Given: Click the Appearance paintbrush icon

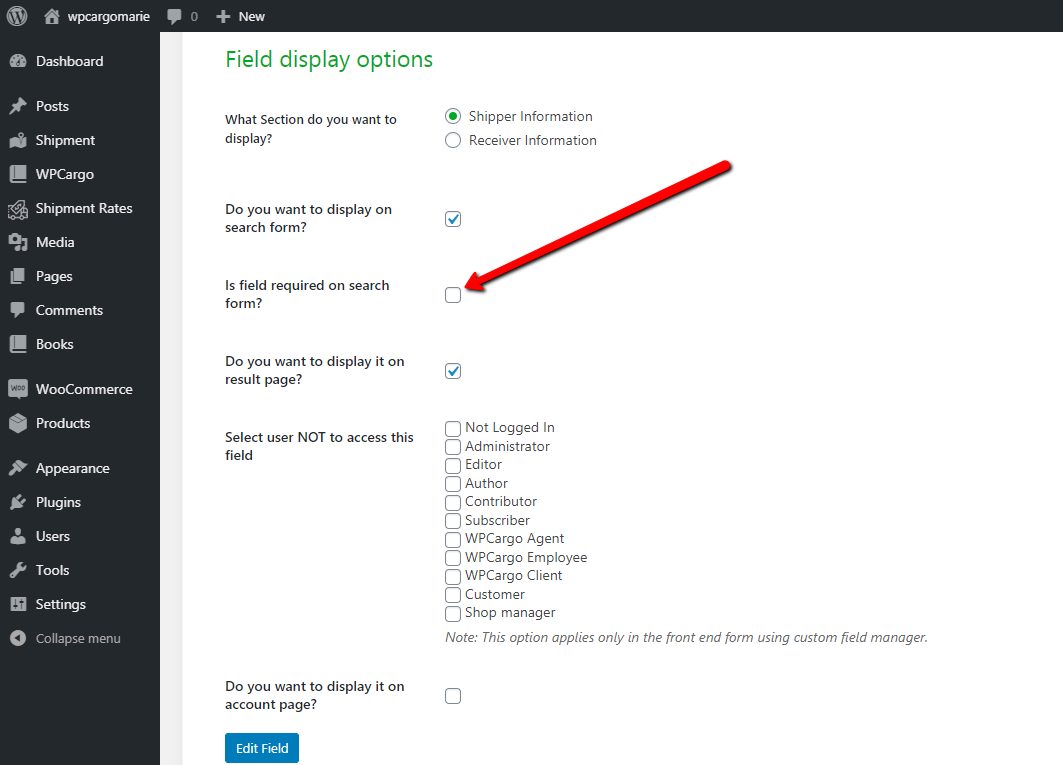Looking at the screenshot, I should coord(18,468).
